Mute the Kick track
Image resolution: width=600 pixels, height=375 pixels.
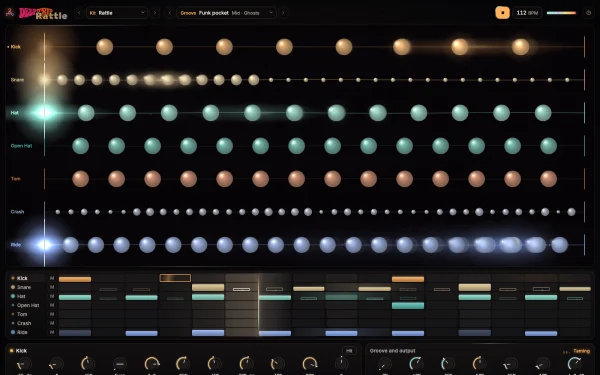click(52, 278)
